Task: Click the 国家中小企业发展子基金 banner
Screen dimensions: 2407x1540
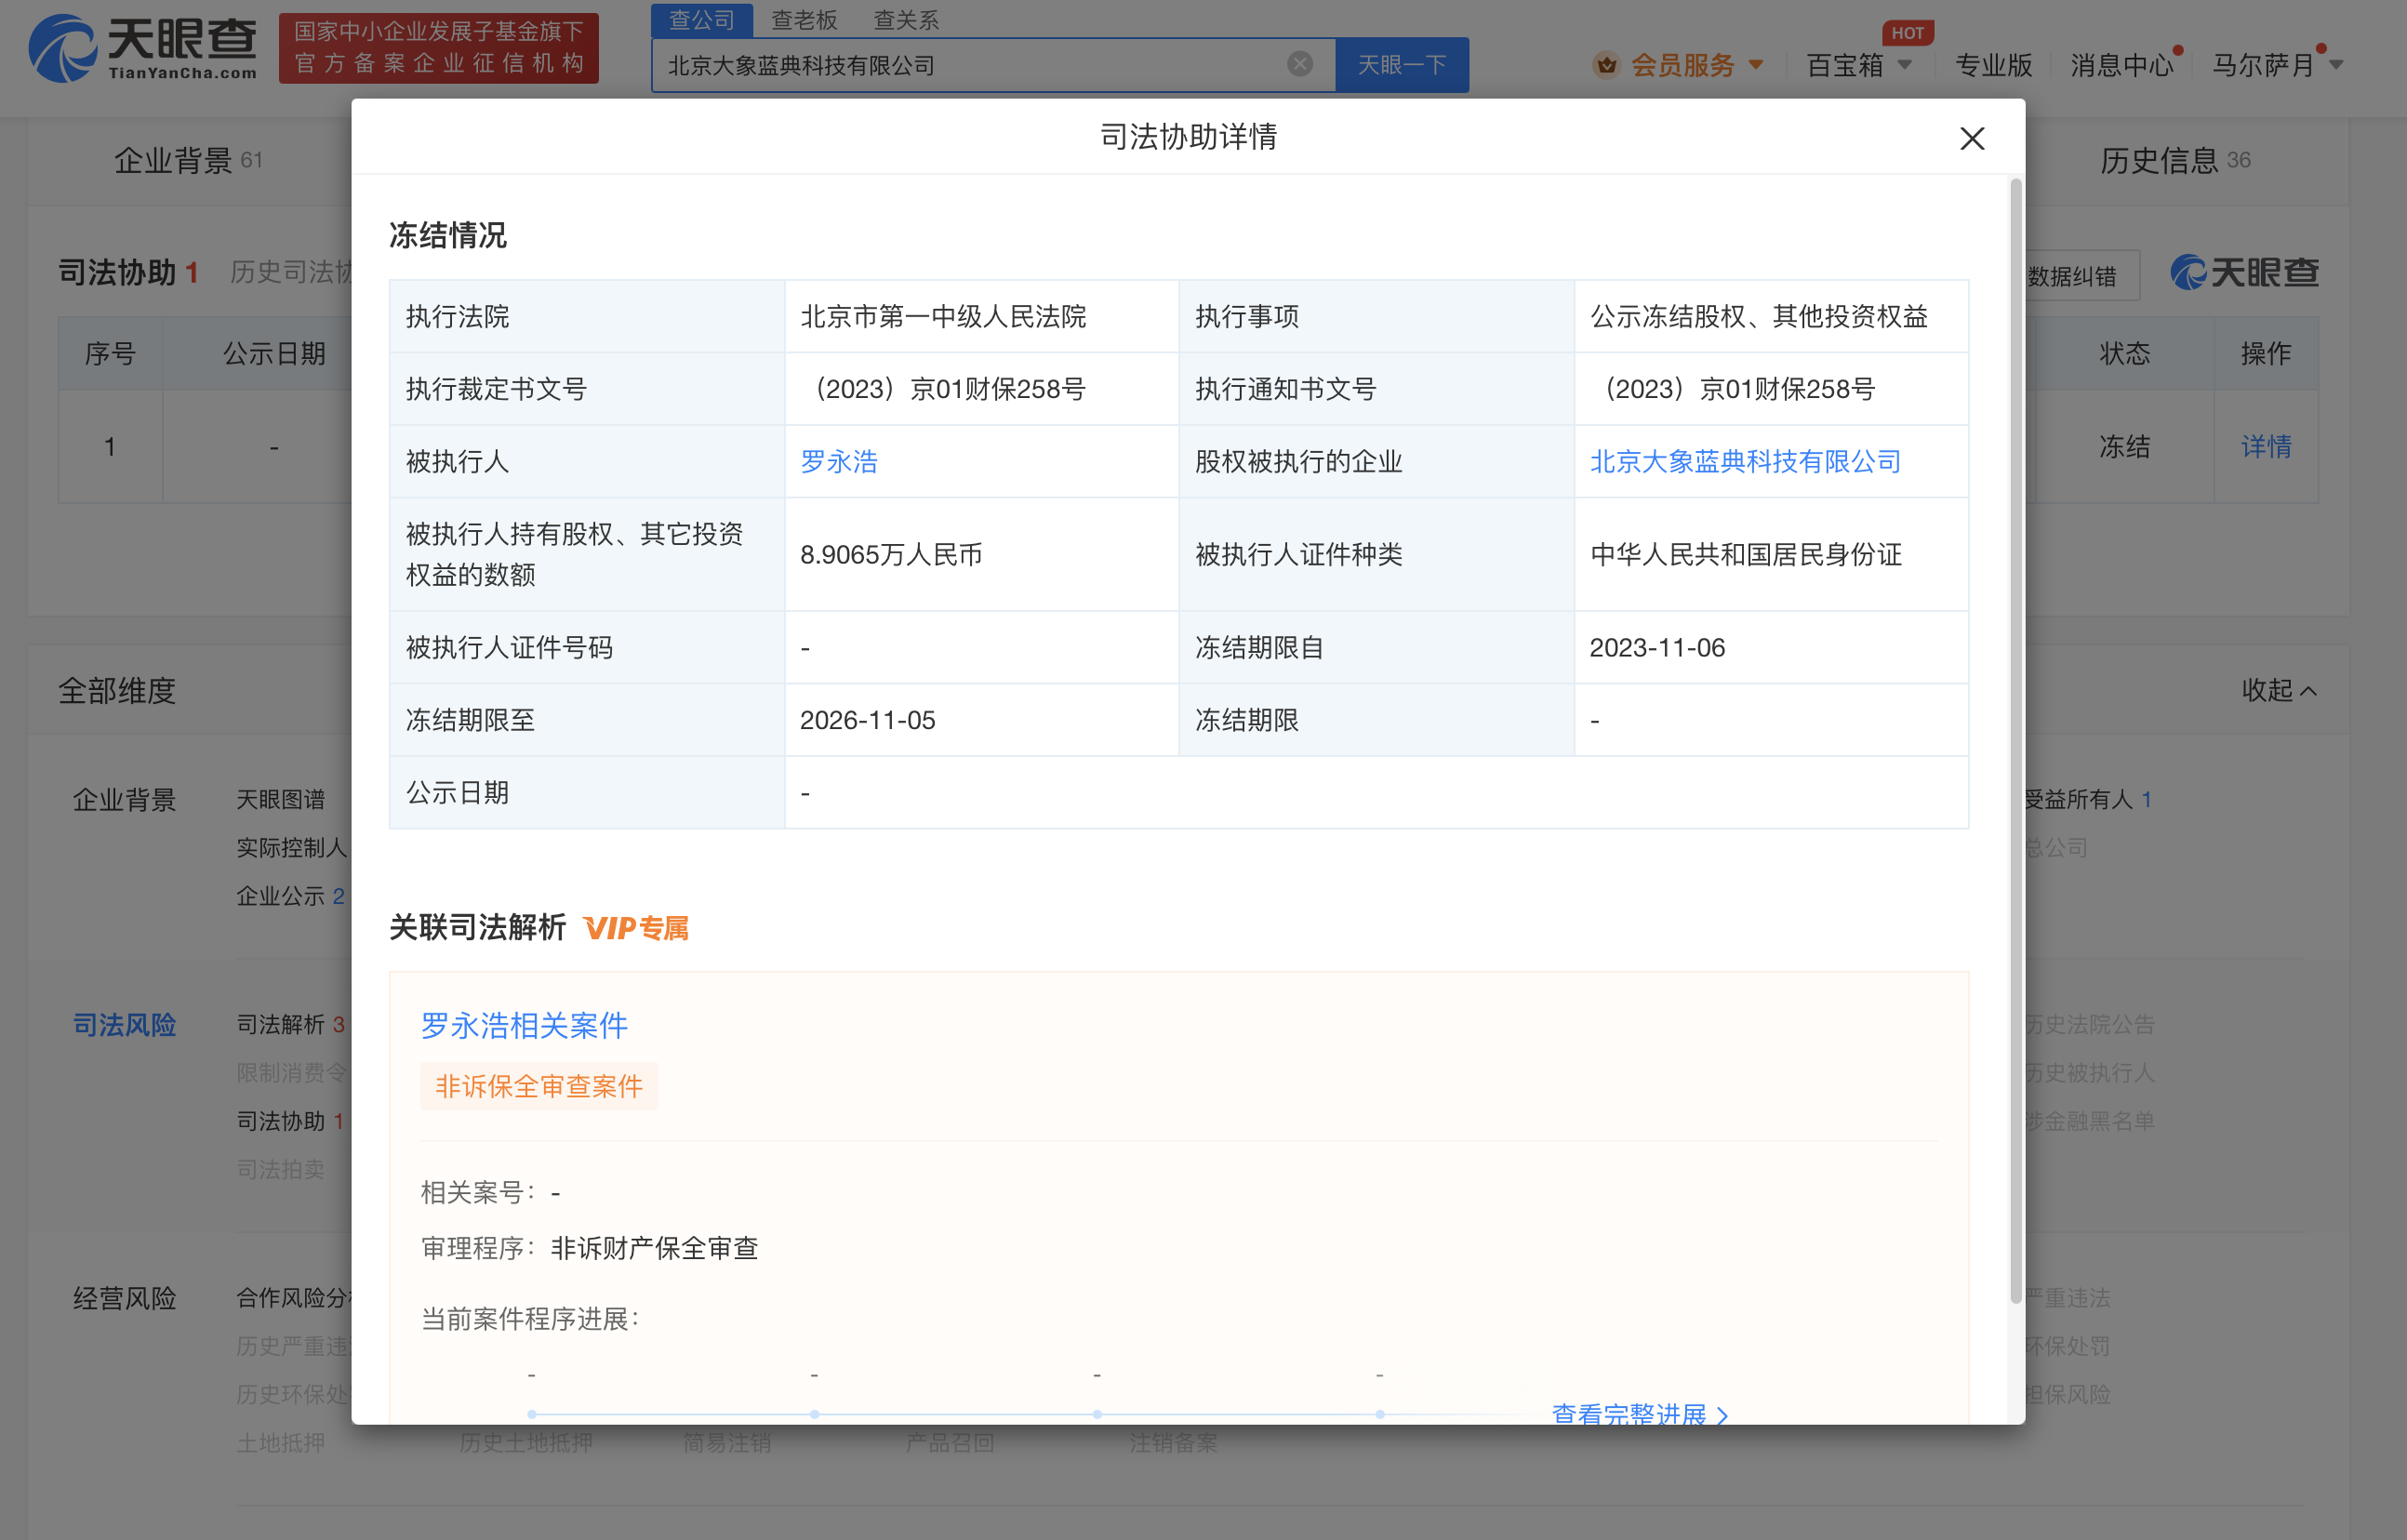Action: (438, 47)
